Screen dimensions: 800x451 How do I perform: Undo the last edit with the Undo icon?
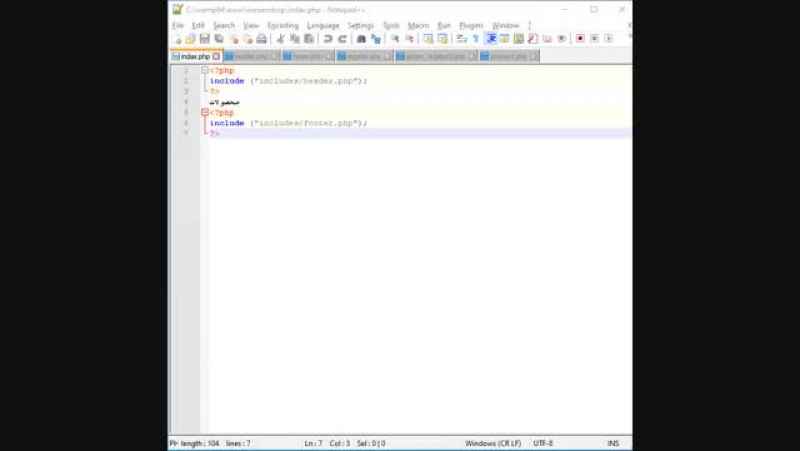click(x=328, y=39)
